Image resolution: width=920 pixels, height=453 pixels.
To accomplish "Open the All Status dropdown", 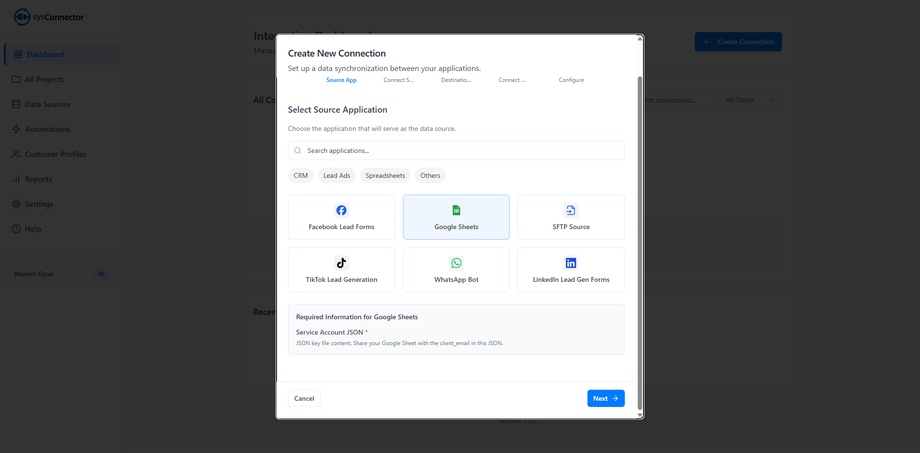I will pyautogui.click(x=750, y=100).
